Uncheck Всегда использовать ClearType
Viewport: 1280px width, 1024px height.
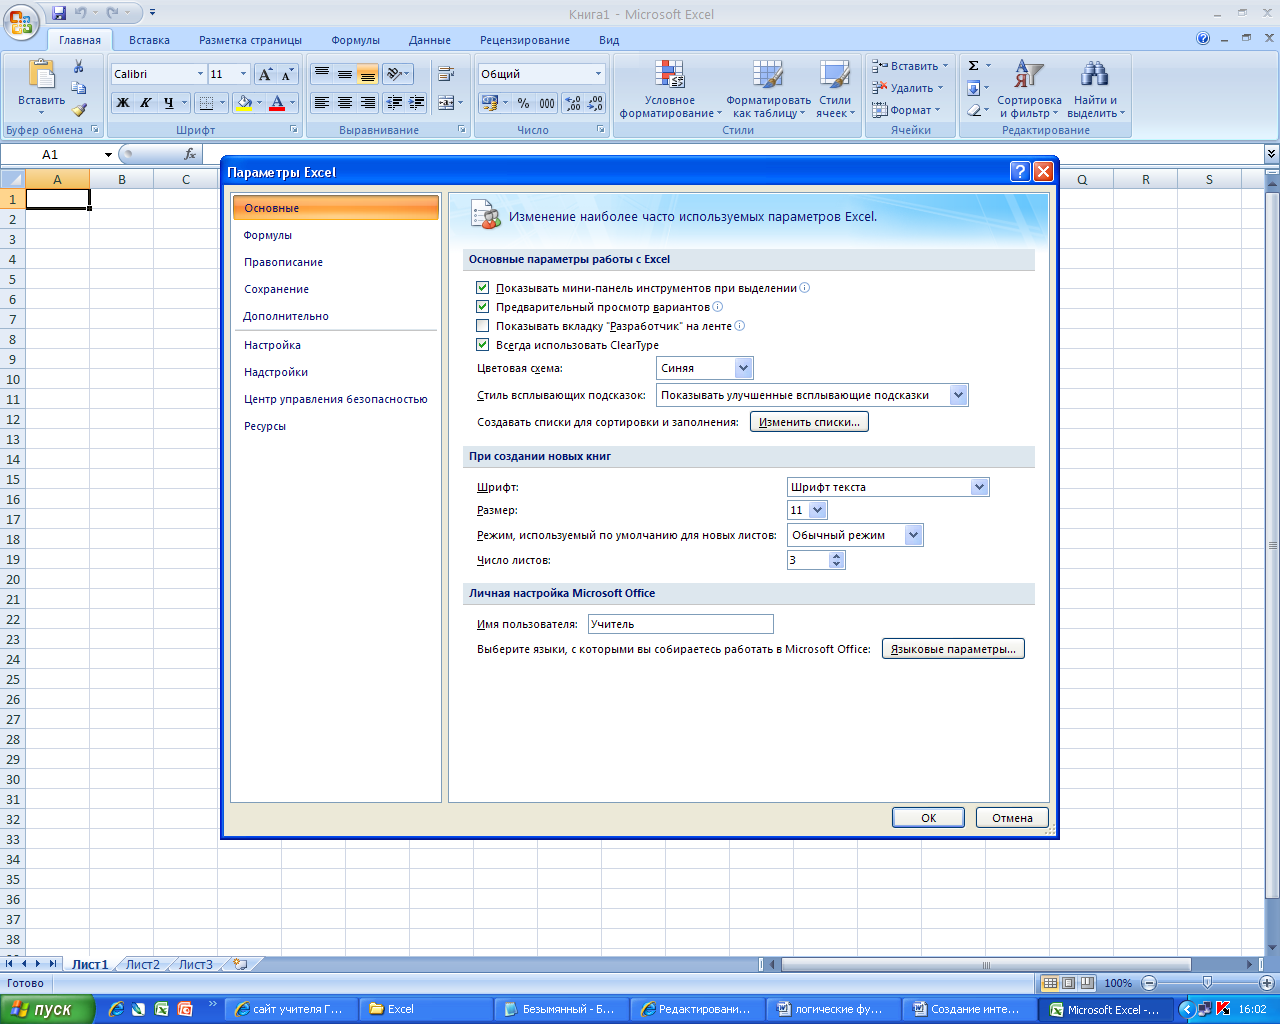coord(483,345)
